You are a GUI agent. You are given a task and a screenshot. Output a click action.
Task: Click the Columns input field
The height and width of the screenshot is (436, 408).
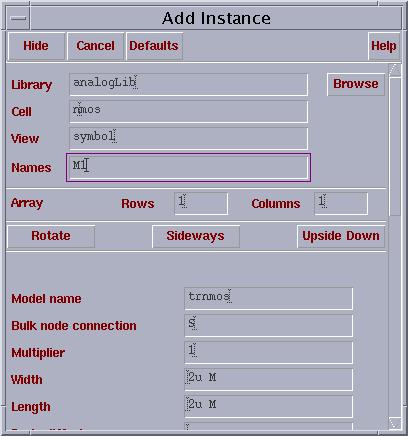tap(341, 203)
